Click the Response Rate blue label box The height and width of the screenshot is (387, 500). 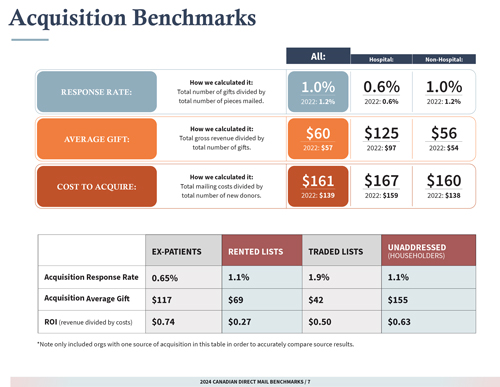pos(97,92)
